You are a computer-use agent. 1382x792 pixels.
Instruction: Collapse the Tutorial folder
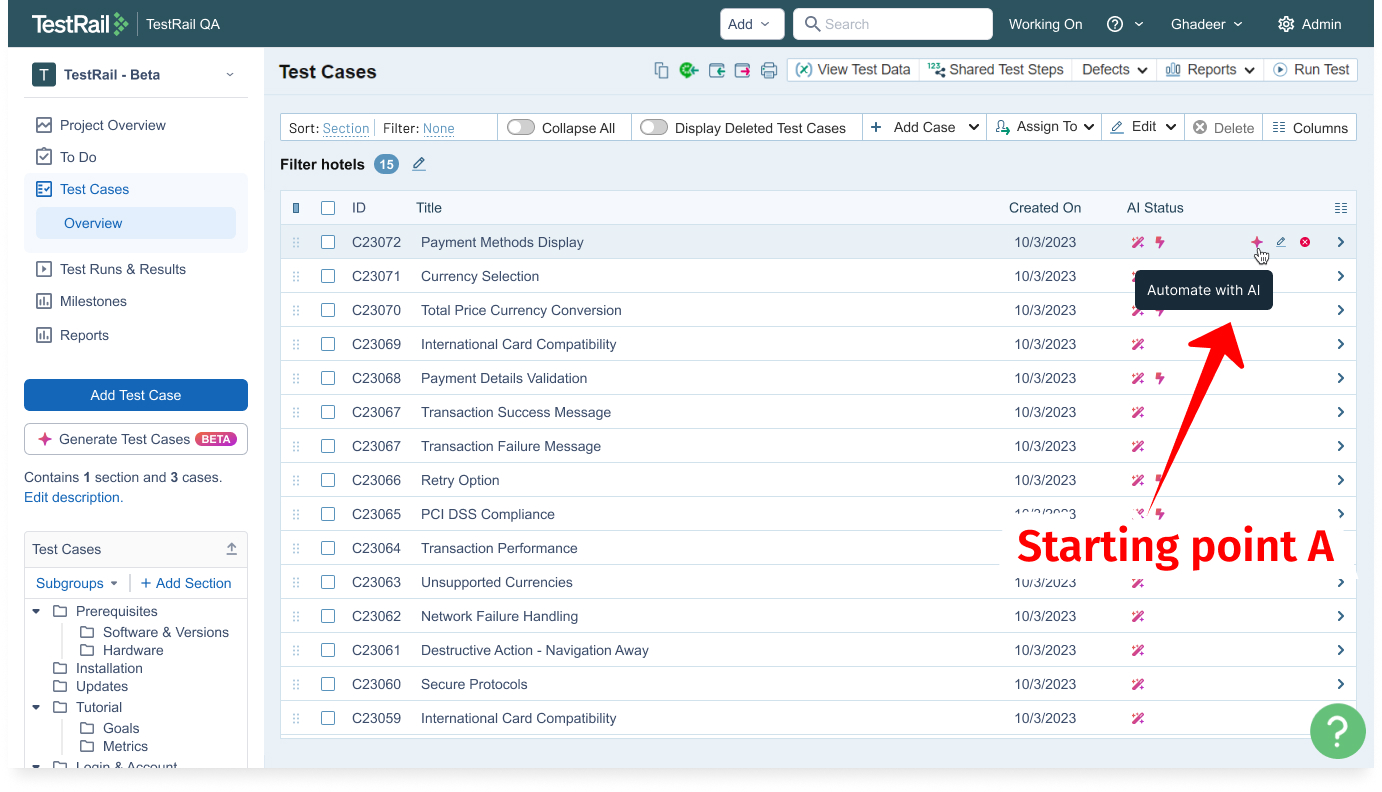click(37, 707)
